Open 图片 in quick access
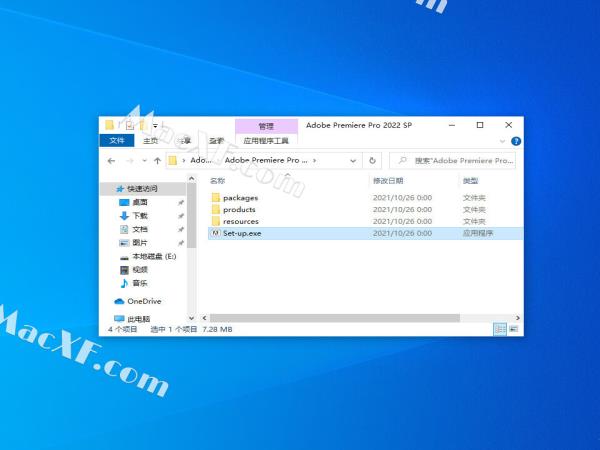The image size is (600, 450). tap(140, 243)
